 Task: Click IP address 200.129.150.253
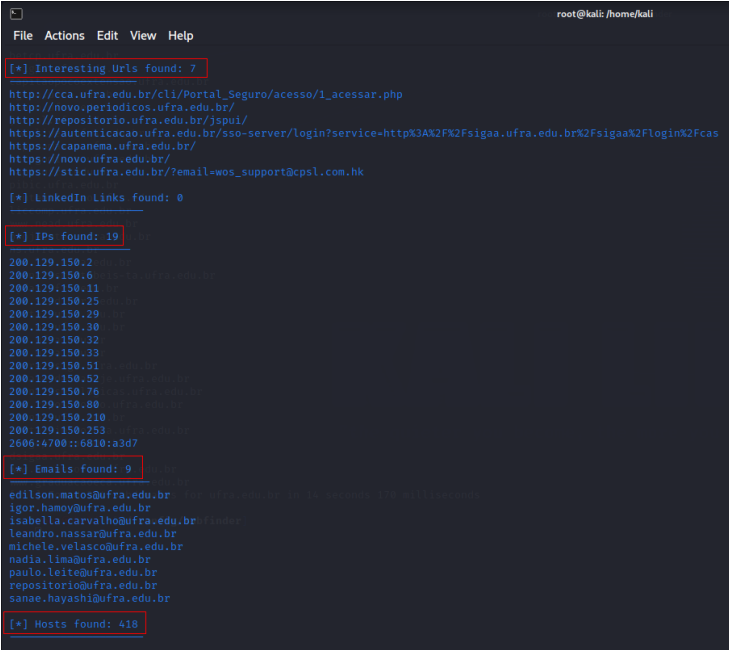pos(58,431)
